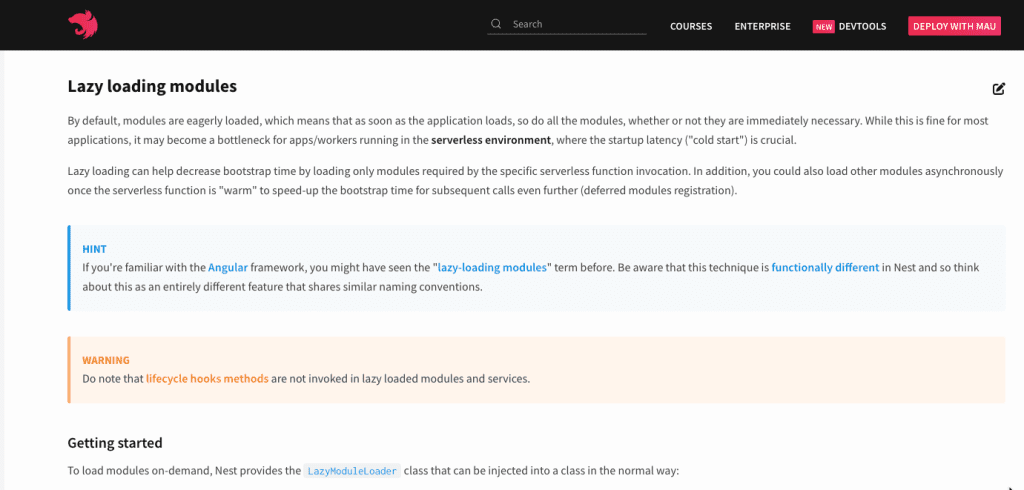The height and width of the screenshot is (490, 1024).
Task: Click the Getting started heading
Action: point(115,443)
